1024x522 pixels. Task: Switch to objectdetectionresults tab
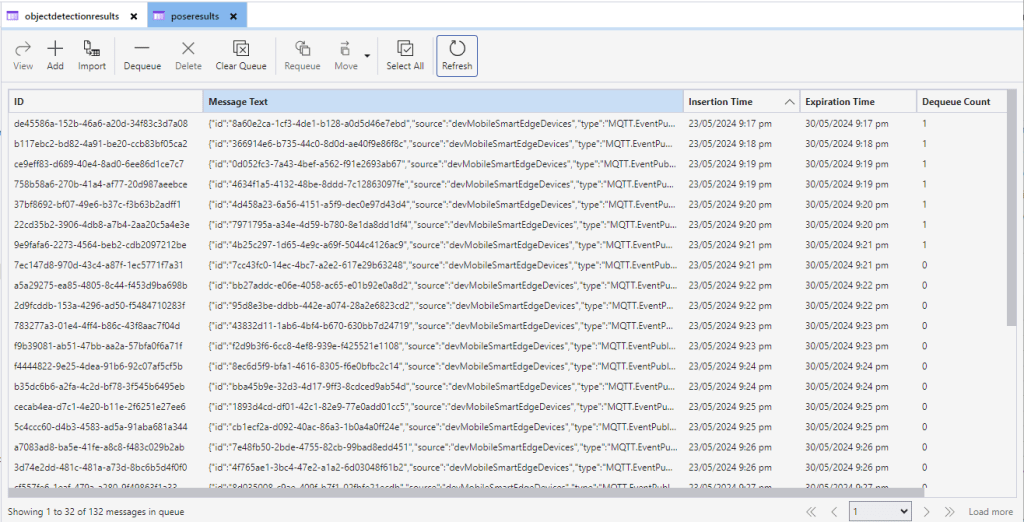64,16
